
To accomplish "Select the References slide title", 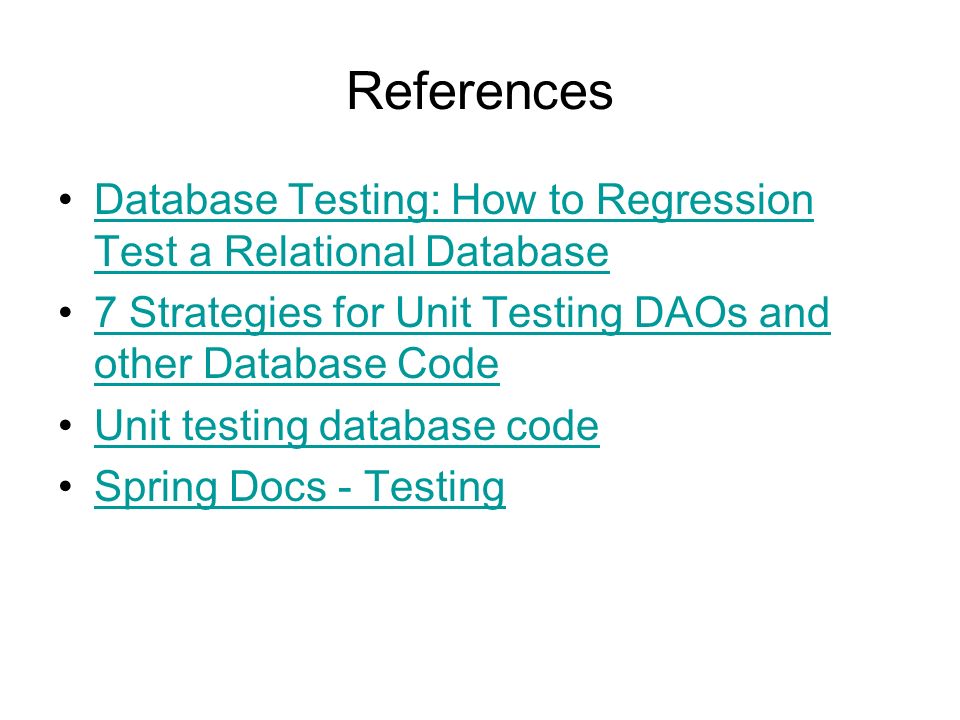I will 479,91.
